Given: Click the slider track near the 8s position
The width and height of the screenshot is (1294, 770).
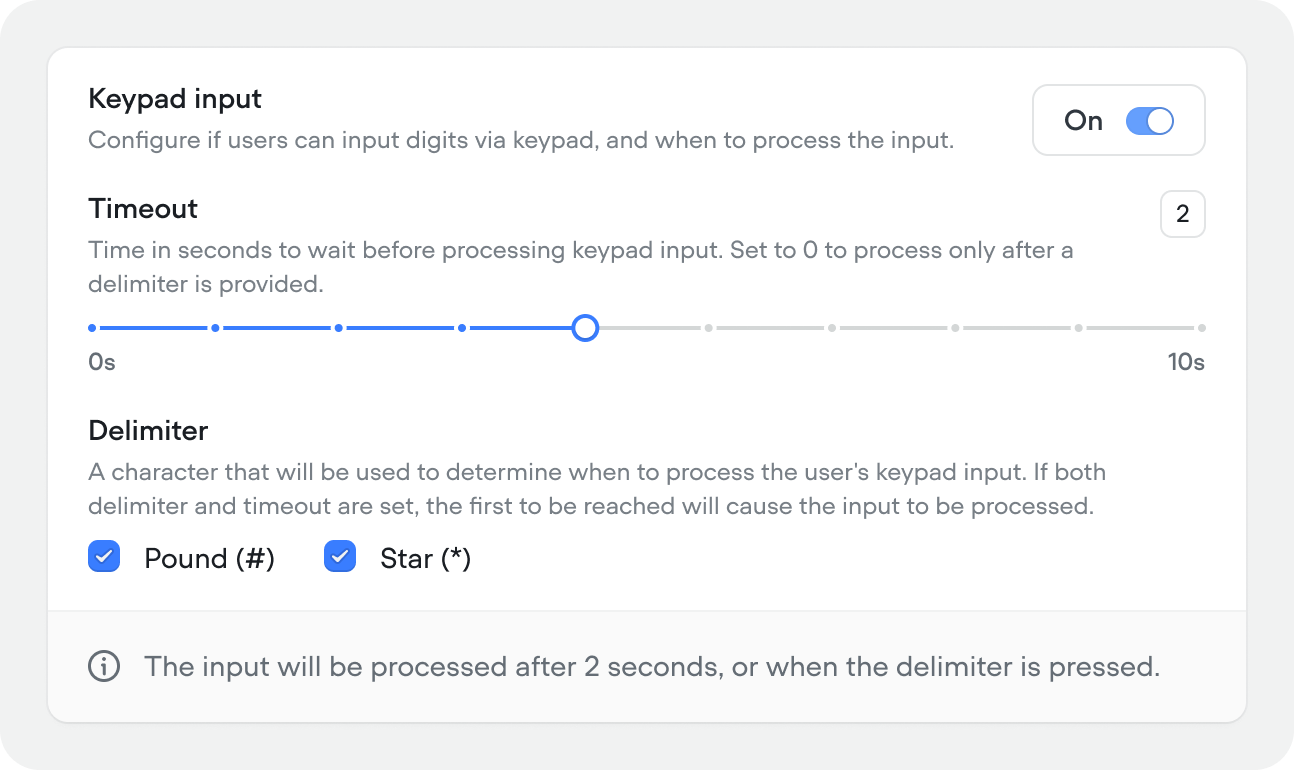Looking at the screenshot, I should (x=980, y=327).
